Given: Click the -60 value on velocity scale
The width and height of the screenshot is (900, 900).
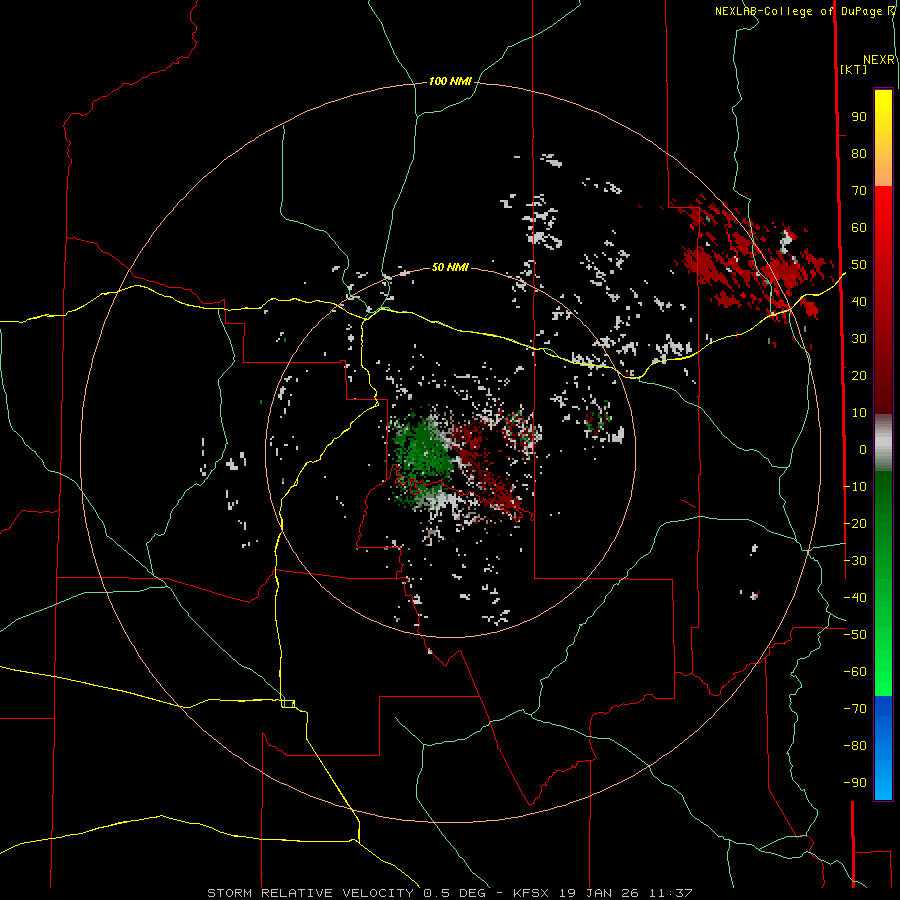Looking at the screenshot, I should click(855, 672).
